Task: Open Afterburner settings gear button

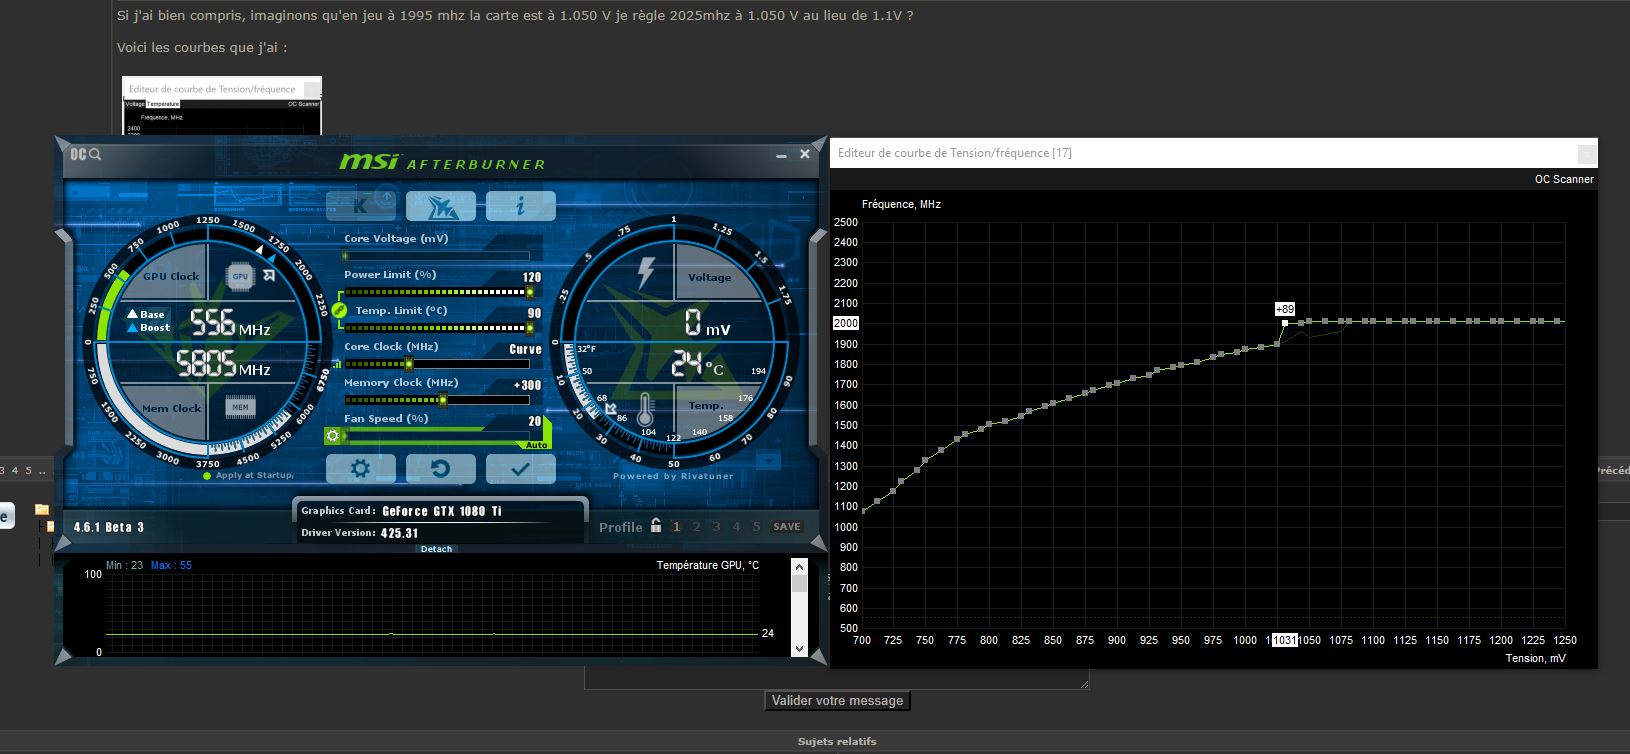Action: [x=360, y=468]
